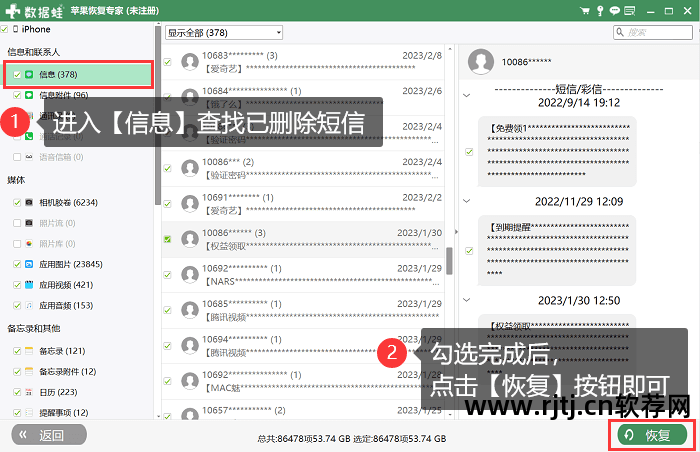Select the 10657 (2) conversation row

(x=303, y=410)
